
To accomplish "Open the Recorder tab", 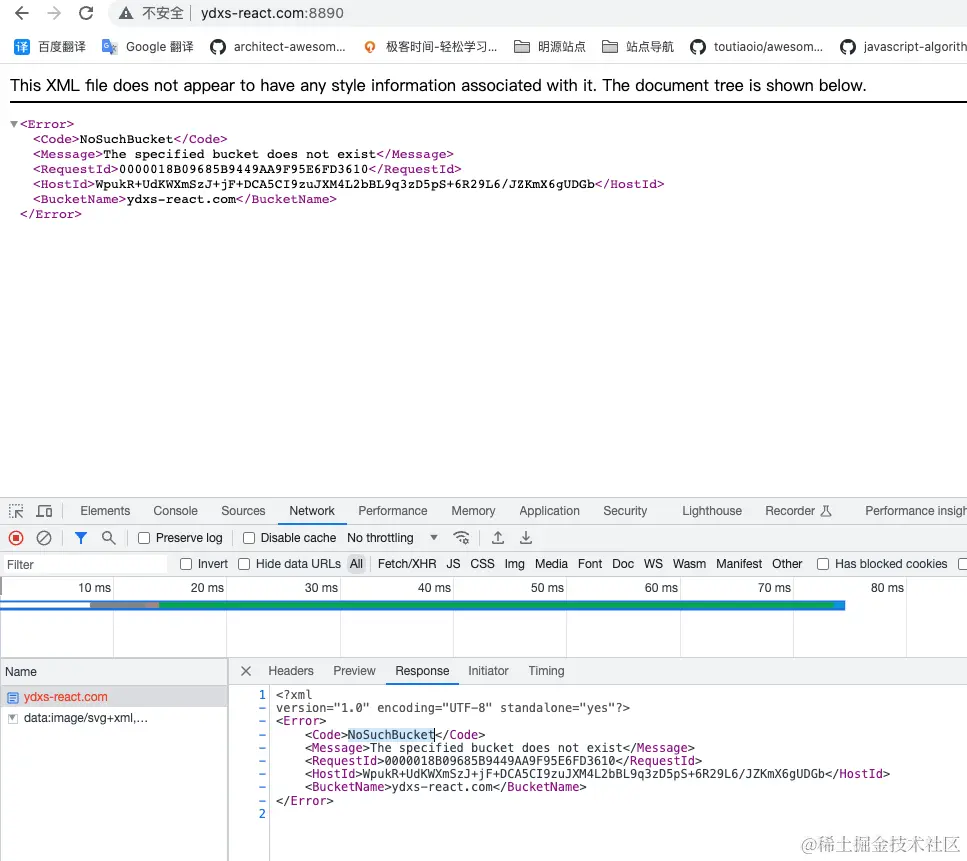I will 798,511.
